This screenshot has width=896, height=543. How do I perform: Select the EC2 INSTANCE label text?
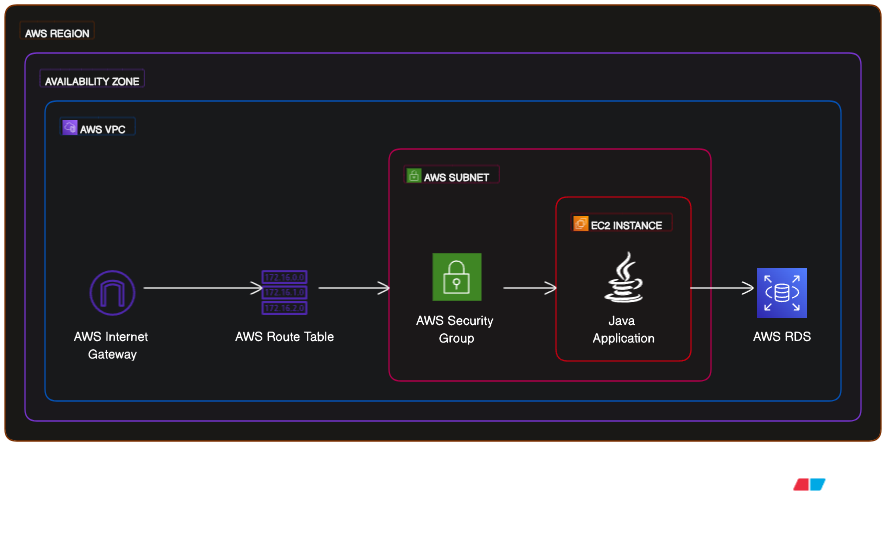pyautogui.click(x=626, y=226)
